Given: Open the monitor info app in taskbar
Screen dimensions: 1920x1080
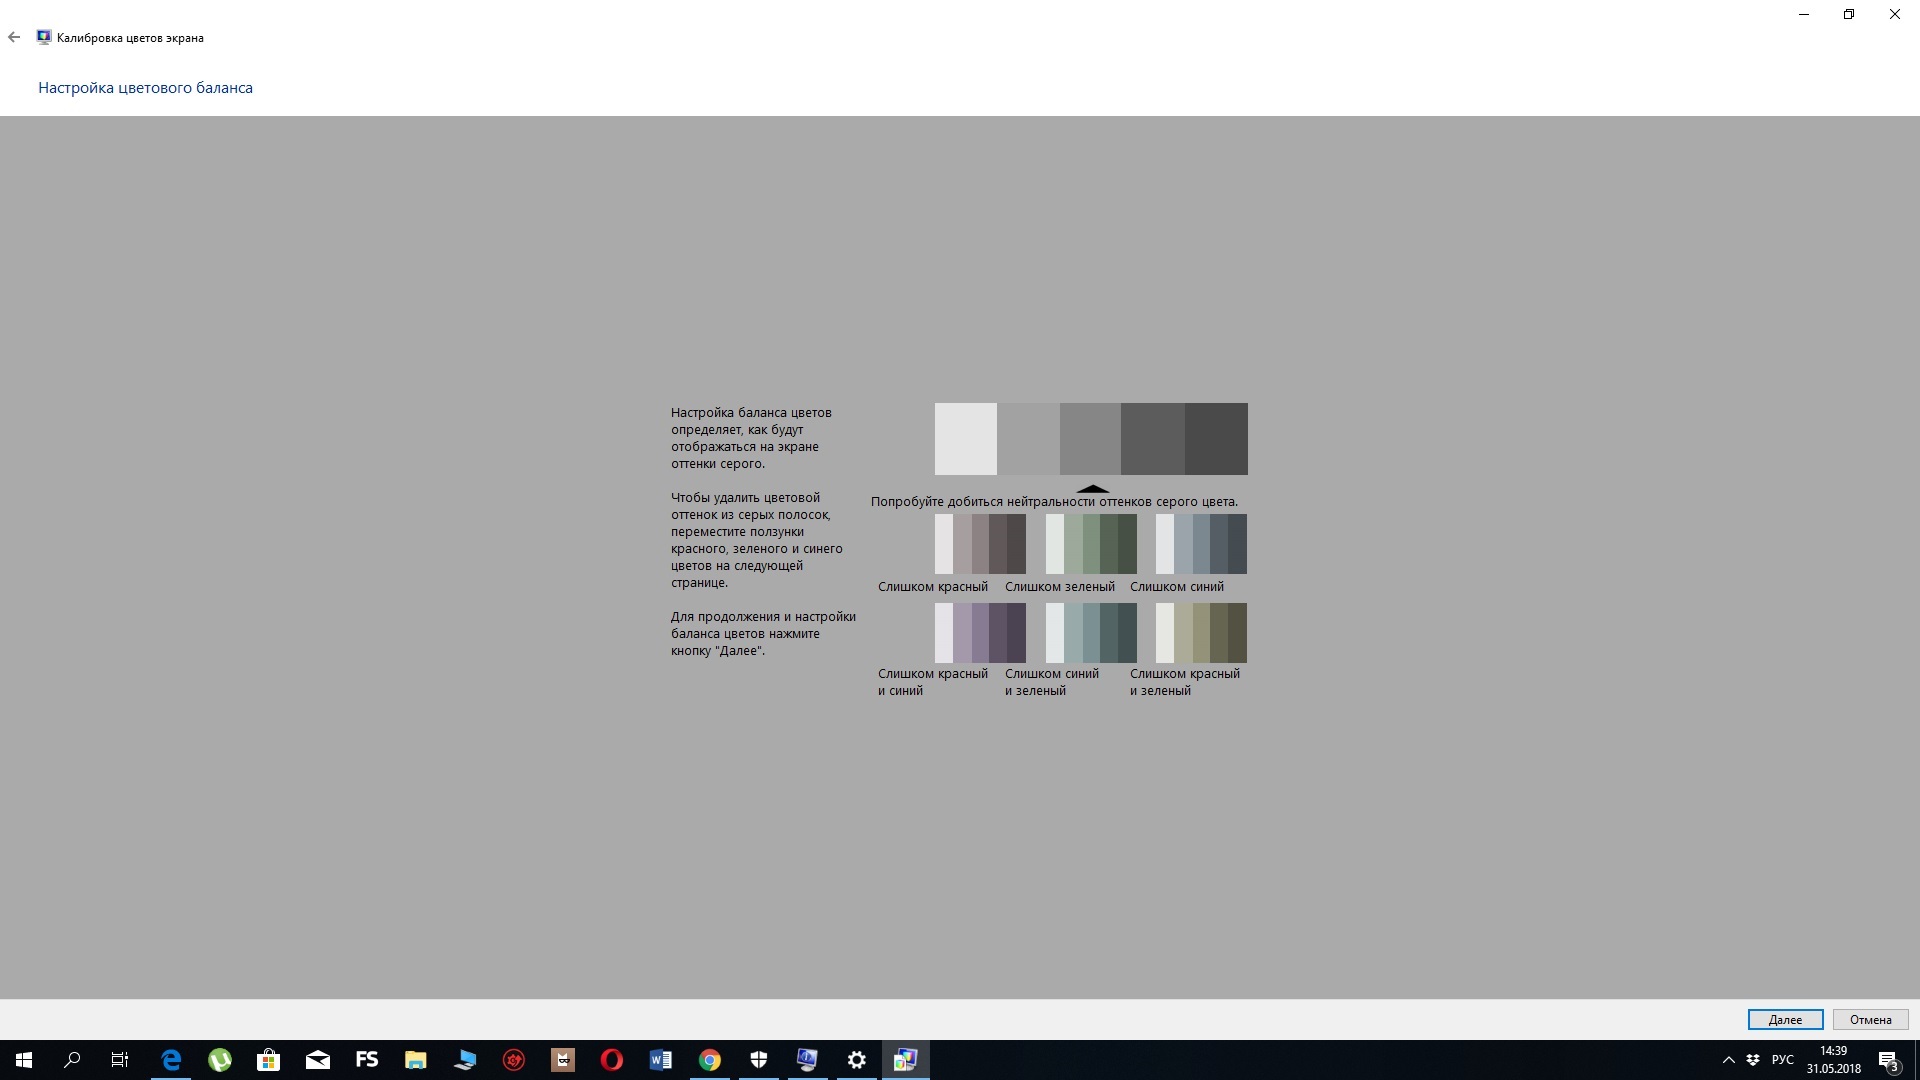Looking at the screenshot, I should 807,1060.
